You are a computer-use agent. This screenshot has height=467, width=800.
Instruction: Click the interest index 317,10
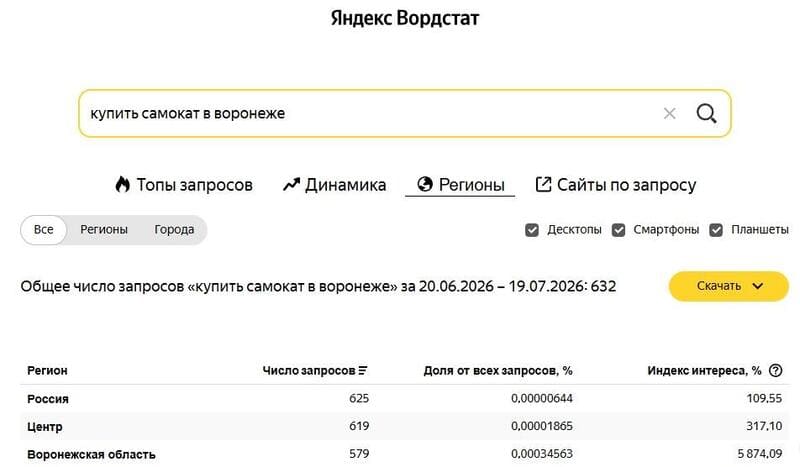(764, 426)
